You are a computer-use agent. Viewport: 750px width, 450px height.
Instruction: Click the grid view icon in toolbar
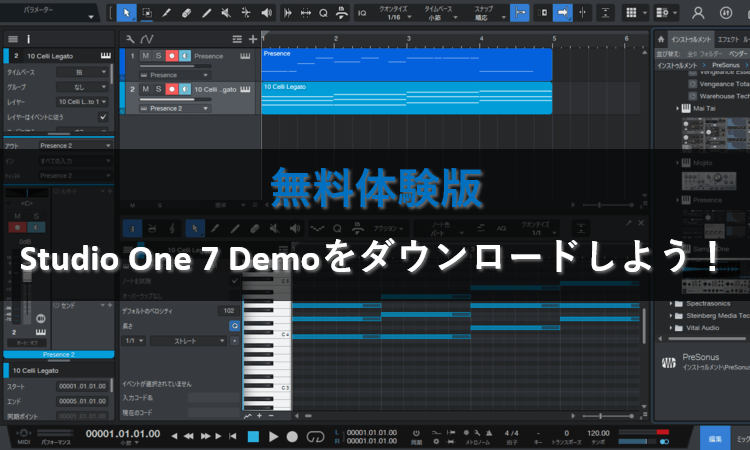631,13
